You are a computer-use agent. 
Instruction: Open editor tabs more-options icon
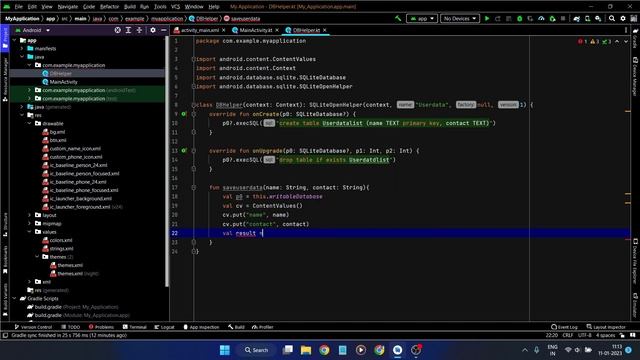coord(626,30)
